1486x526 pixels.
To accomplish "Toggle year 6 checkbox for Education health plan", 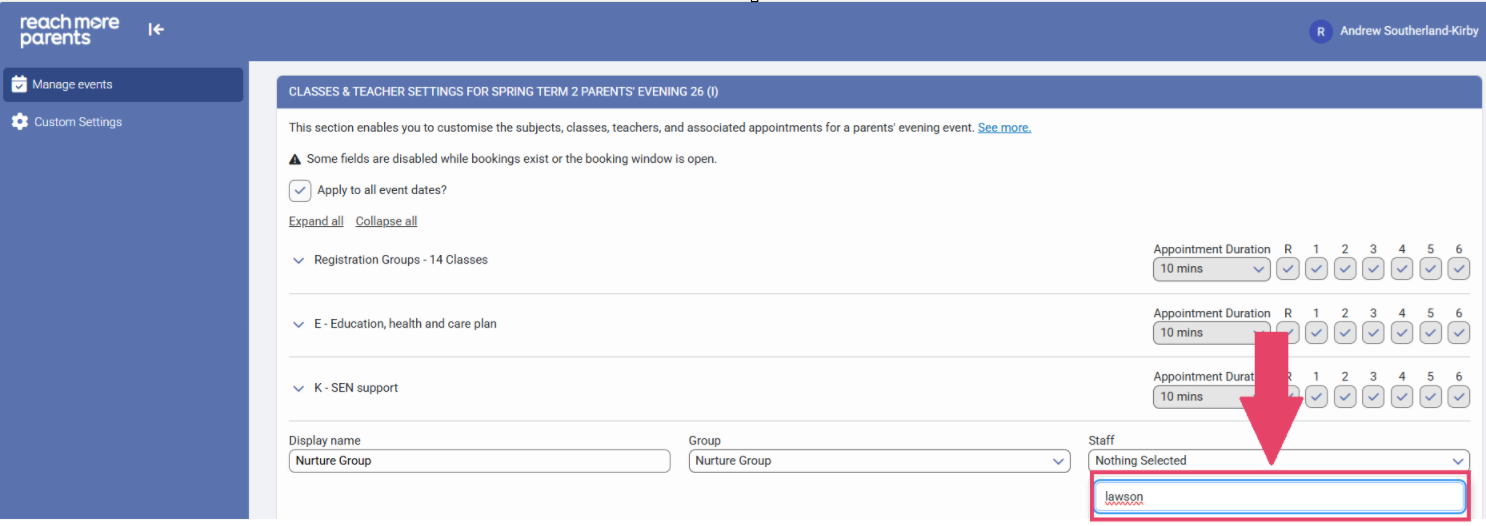I will (1459, 332).
